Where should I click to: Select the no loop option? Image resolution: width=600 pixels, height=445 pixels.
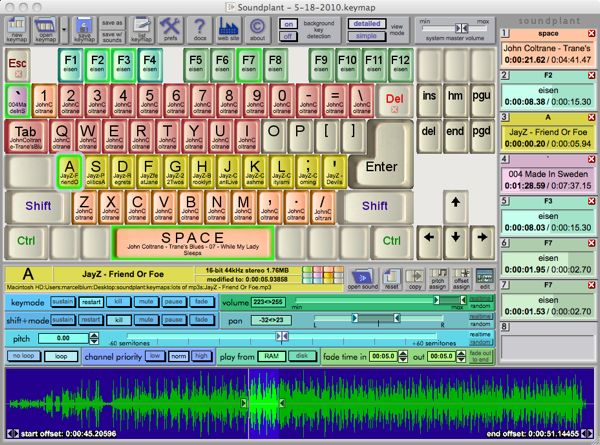(x=24, y=356)
